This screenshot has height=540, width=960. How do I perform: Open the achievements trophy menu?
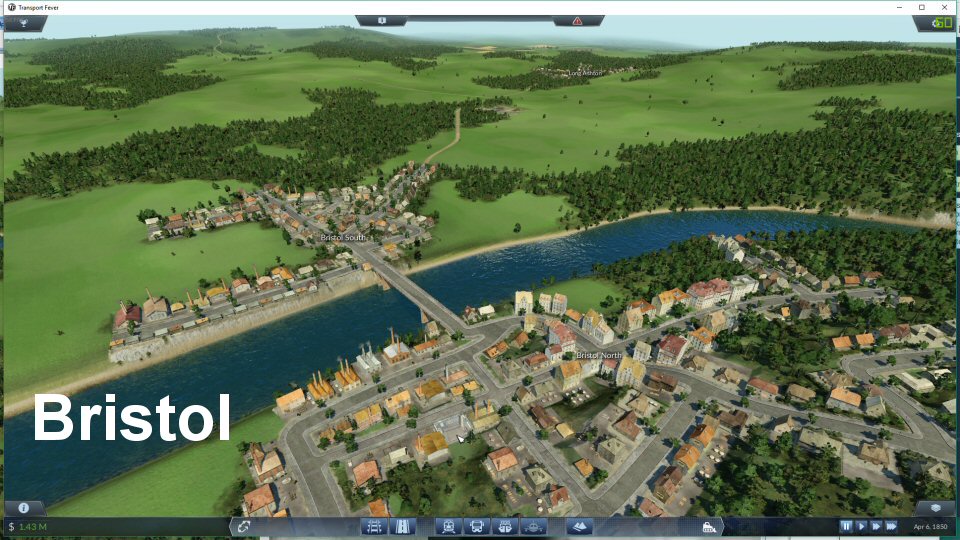[23, 23]
